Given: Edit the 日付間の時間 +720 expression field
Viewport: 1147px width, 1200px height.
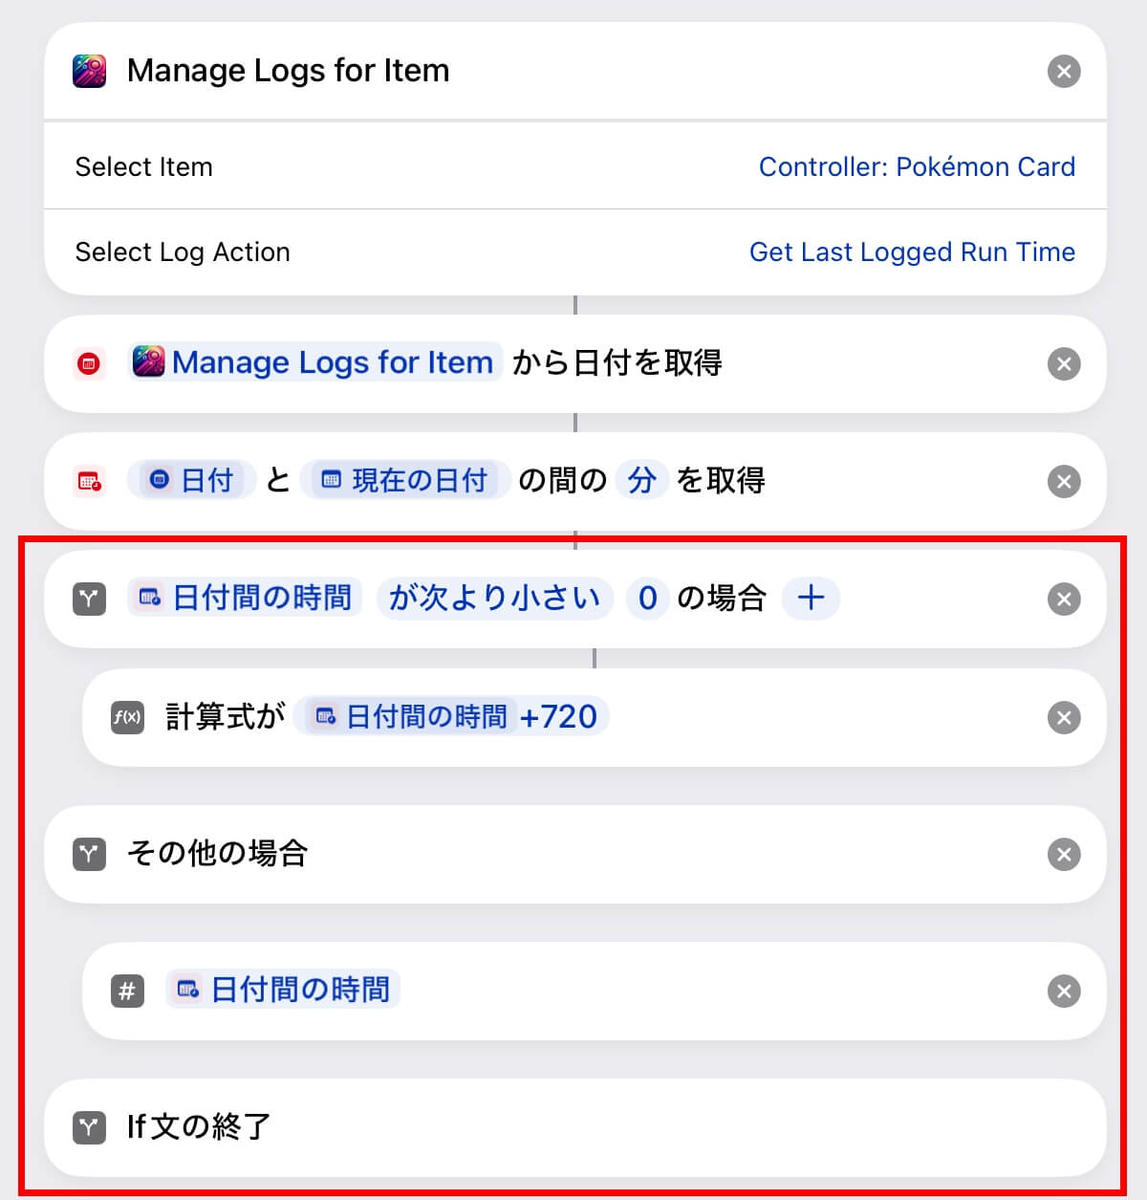Looking at the screenshot, I should click(452, 716).
